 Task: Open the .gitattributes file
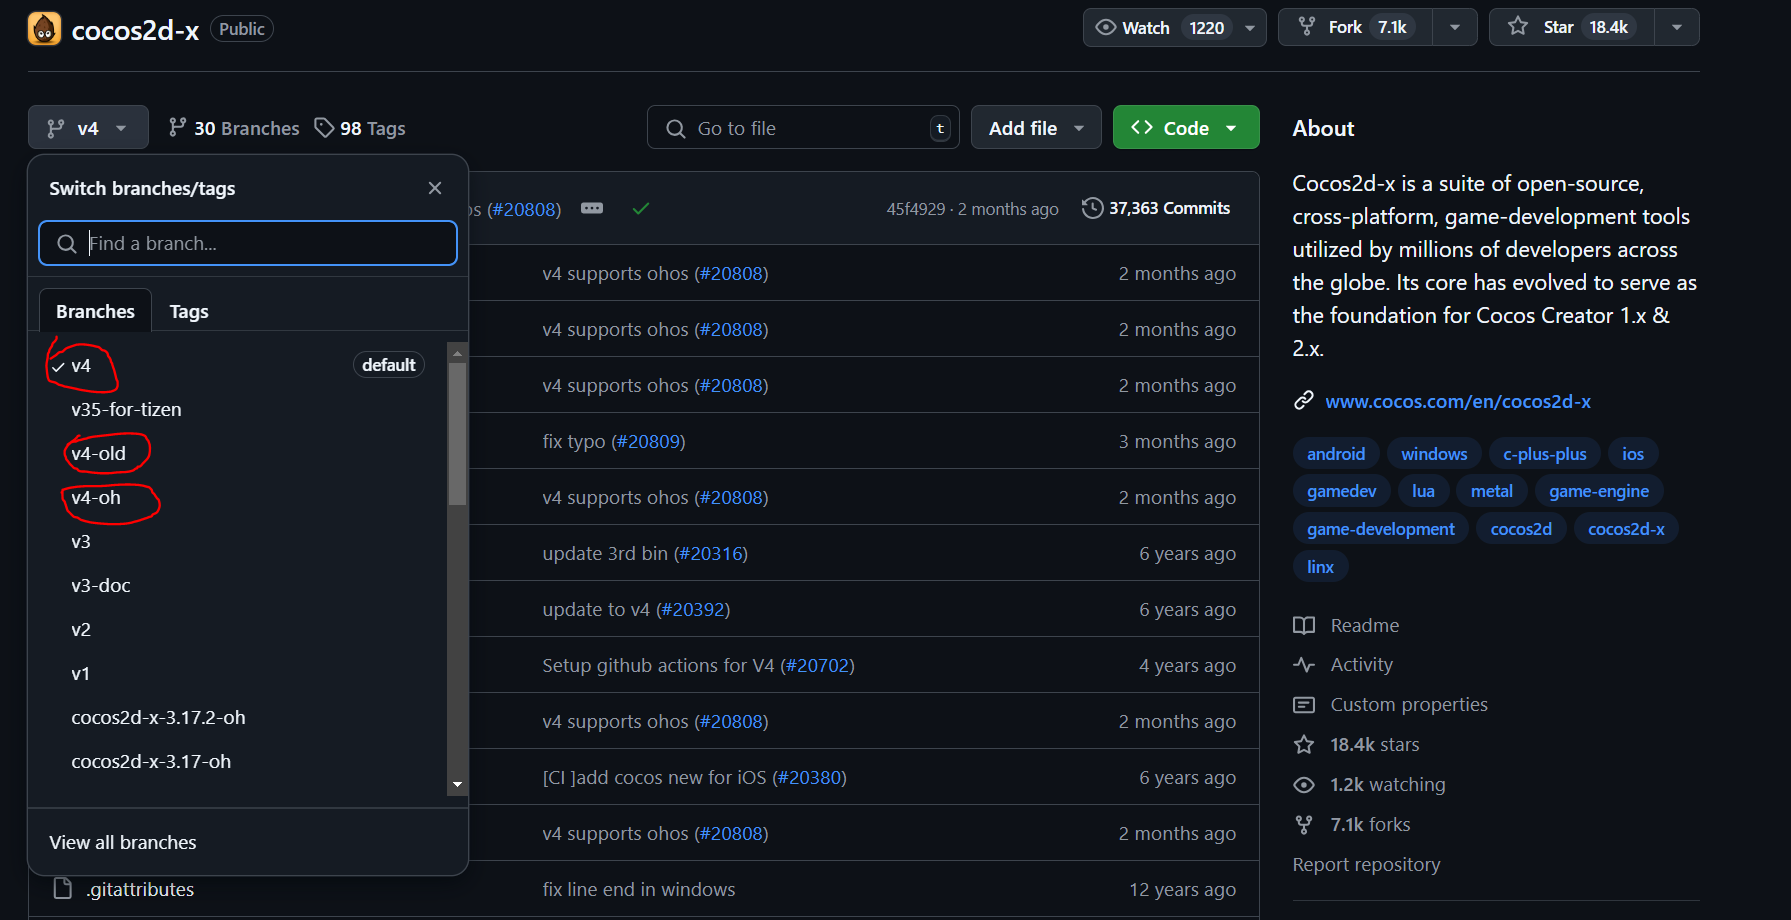(x=140, y=889)
